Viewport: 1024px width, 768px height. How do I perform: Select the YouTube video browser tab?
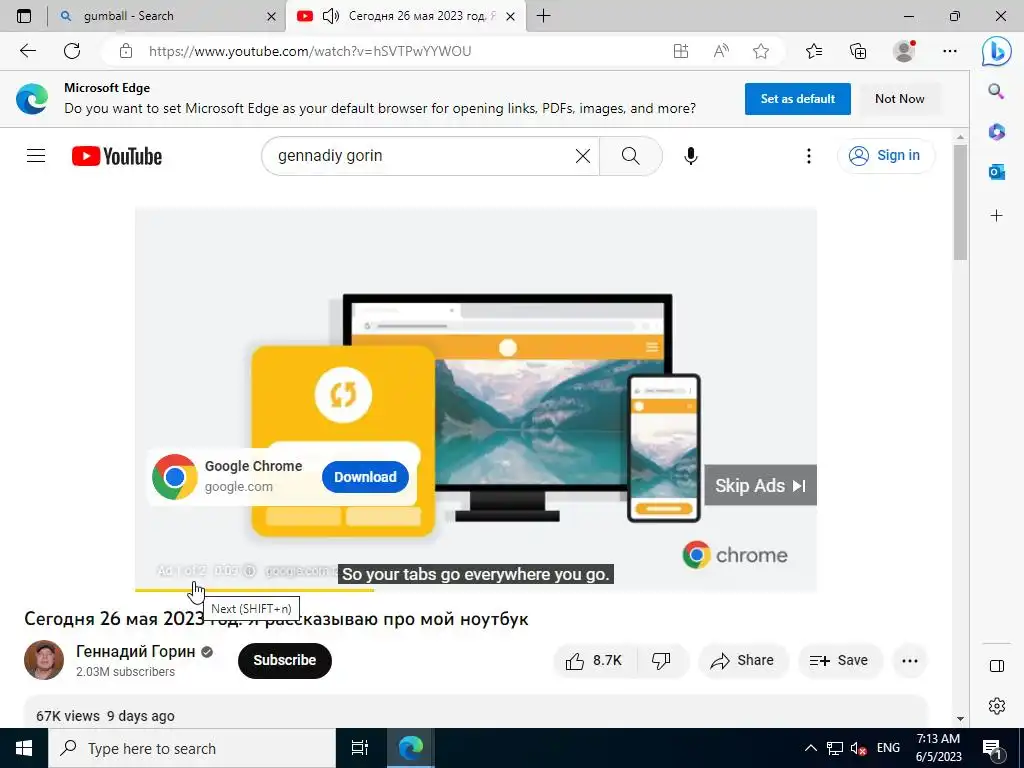pyautogui.click(x=405, y=16)
